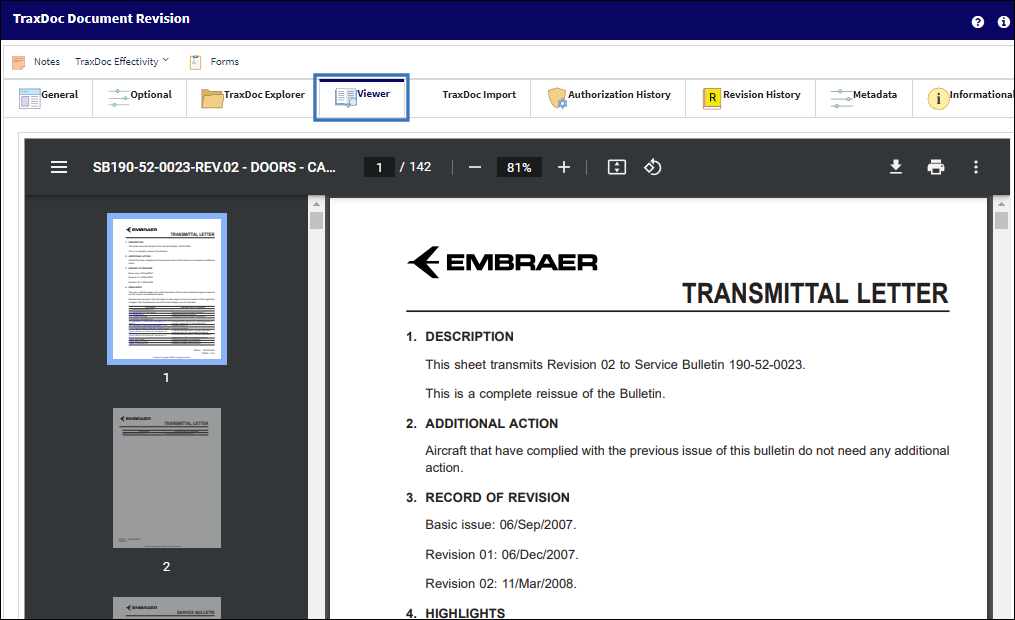The height and width of the screenshot is (620, 1015).
Task: Open the PDF viewer more actions menu
Action: coord(976,167)
